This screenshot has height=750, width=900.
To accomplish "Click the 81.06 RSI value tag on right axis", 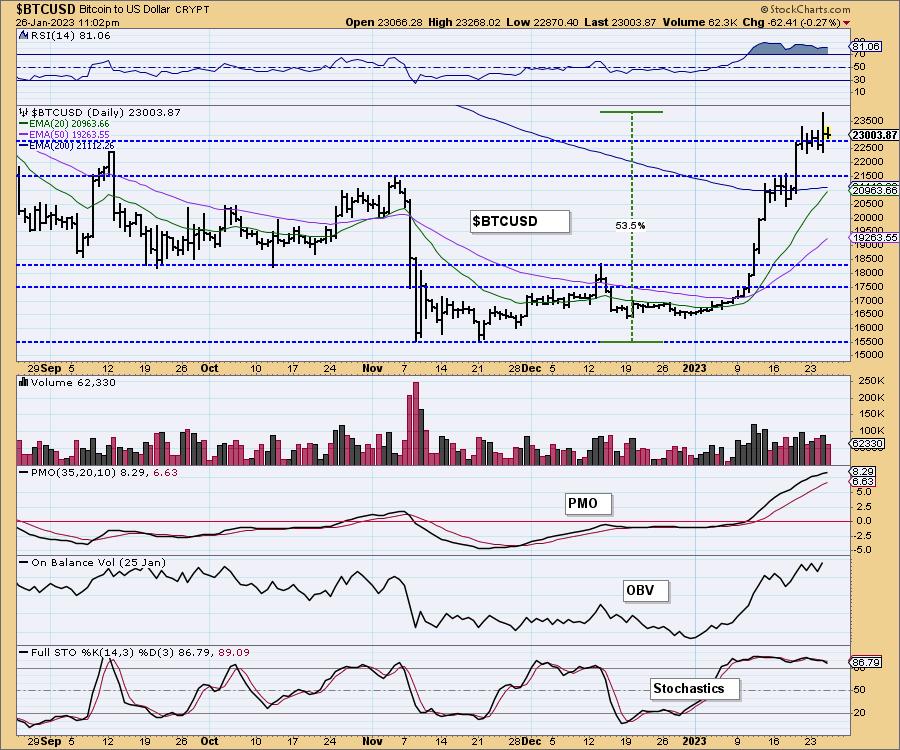I will [866, 46].
